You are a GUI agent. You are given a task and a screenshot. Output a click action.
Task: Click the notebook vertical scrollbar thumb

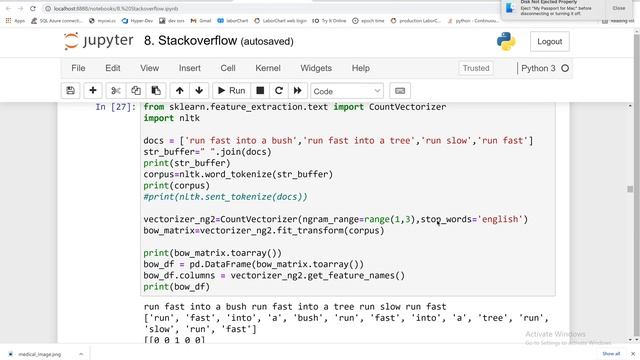pyautogui.click(x=630, y=189)
